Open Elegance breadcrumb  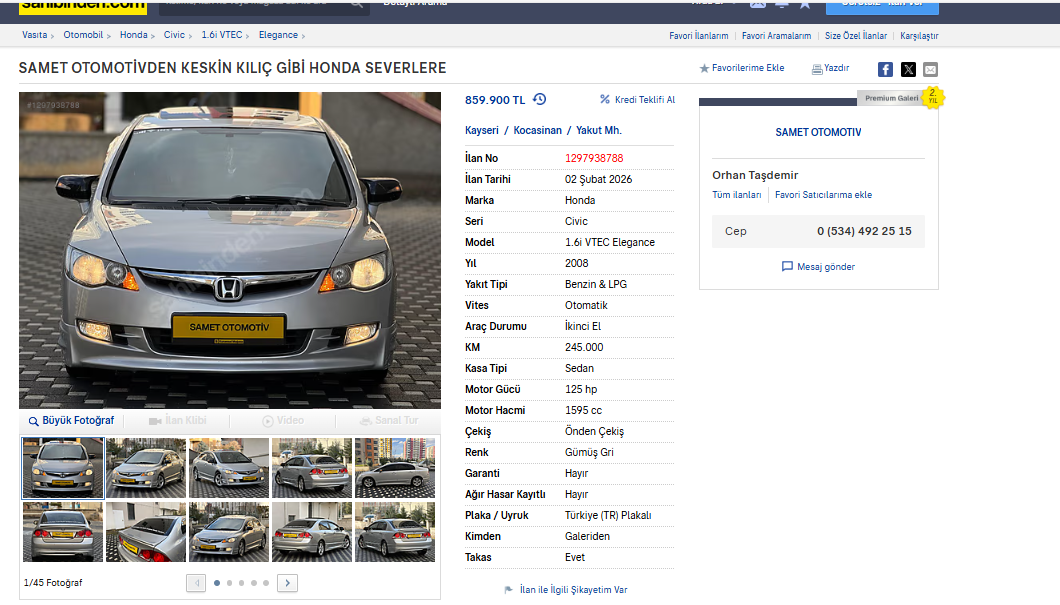tap(278, 35)
